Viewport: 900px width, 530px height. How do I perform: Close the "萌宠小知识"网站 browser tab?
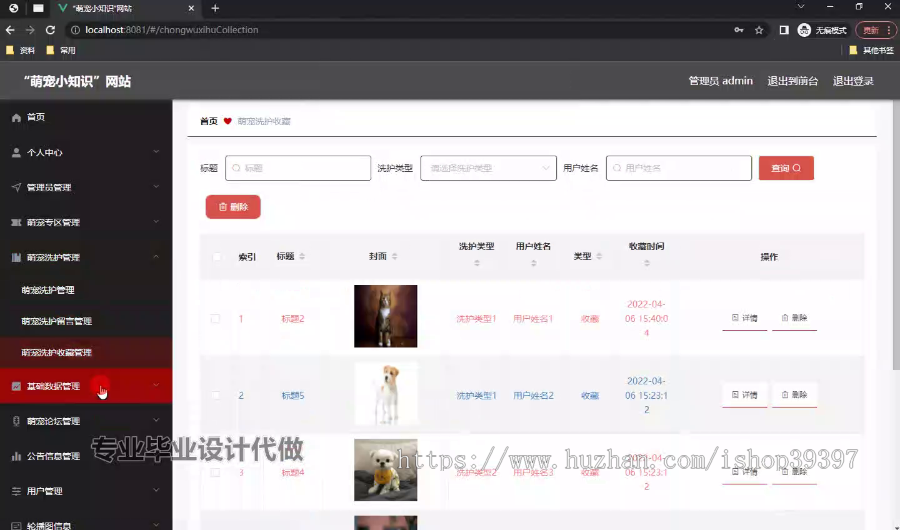pos(191,8)
